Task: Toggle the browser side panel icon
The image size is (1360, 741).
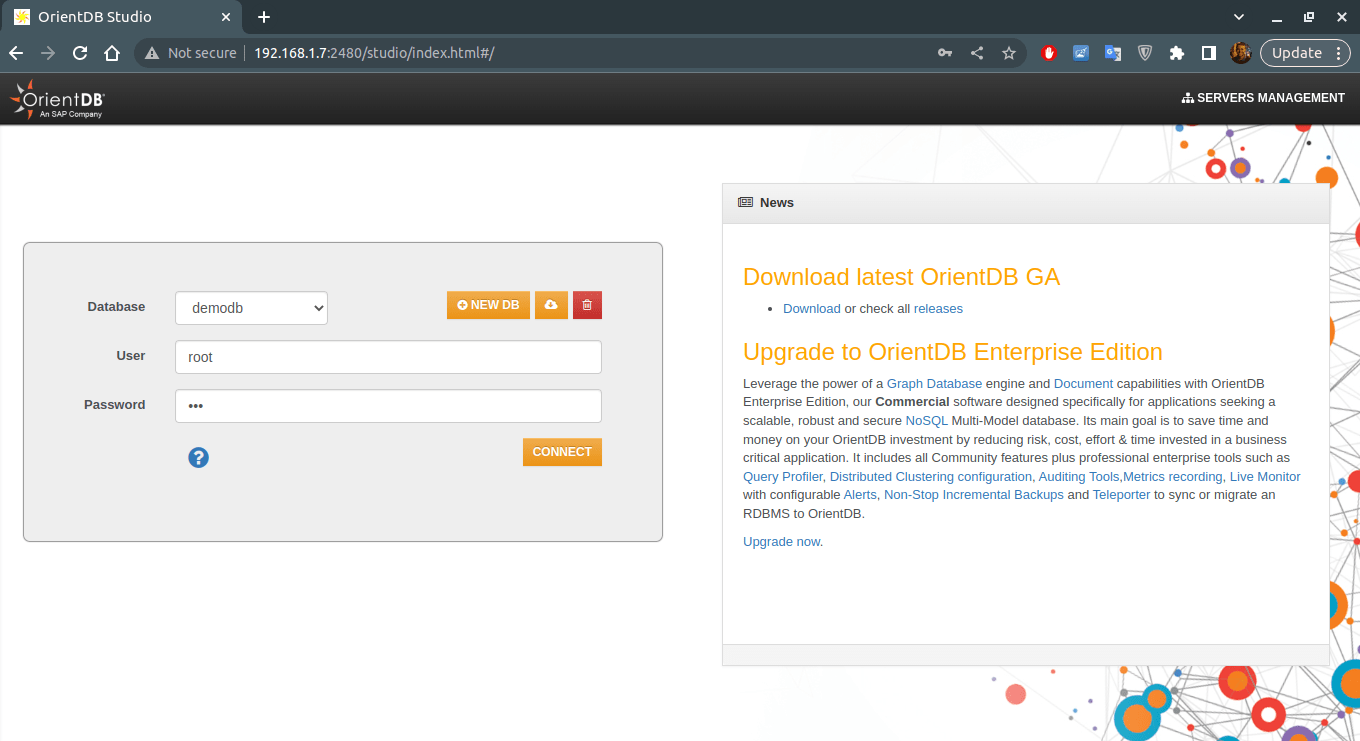Action: [1209, 53]
